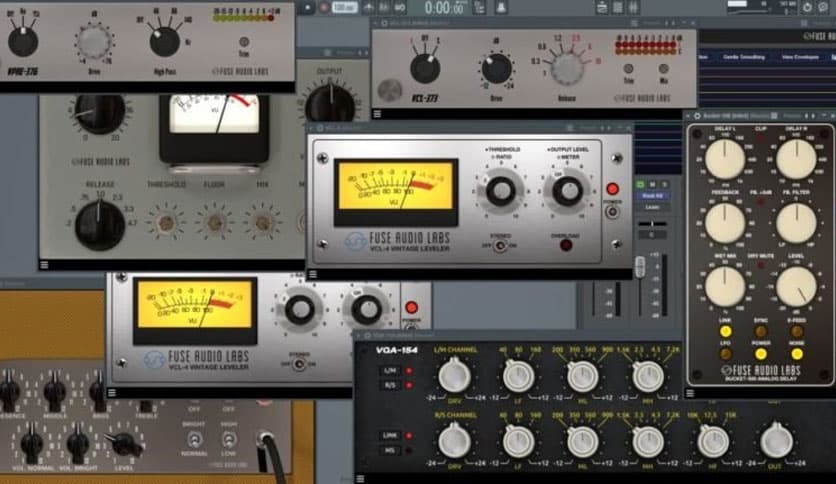Click the Output knob behind VCL-373 window
Screen dimensions: 836x484
click(x=331, y=103)
